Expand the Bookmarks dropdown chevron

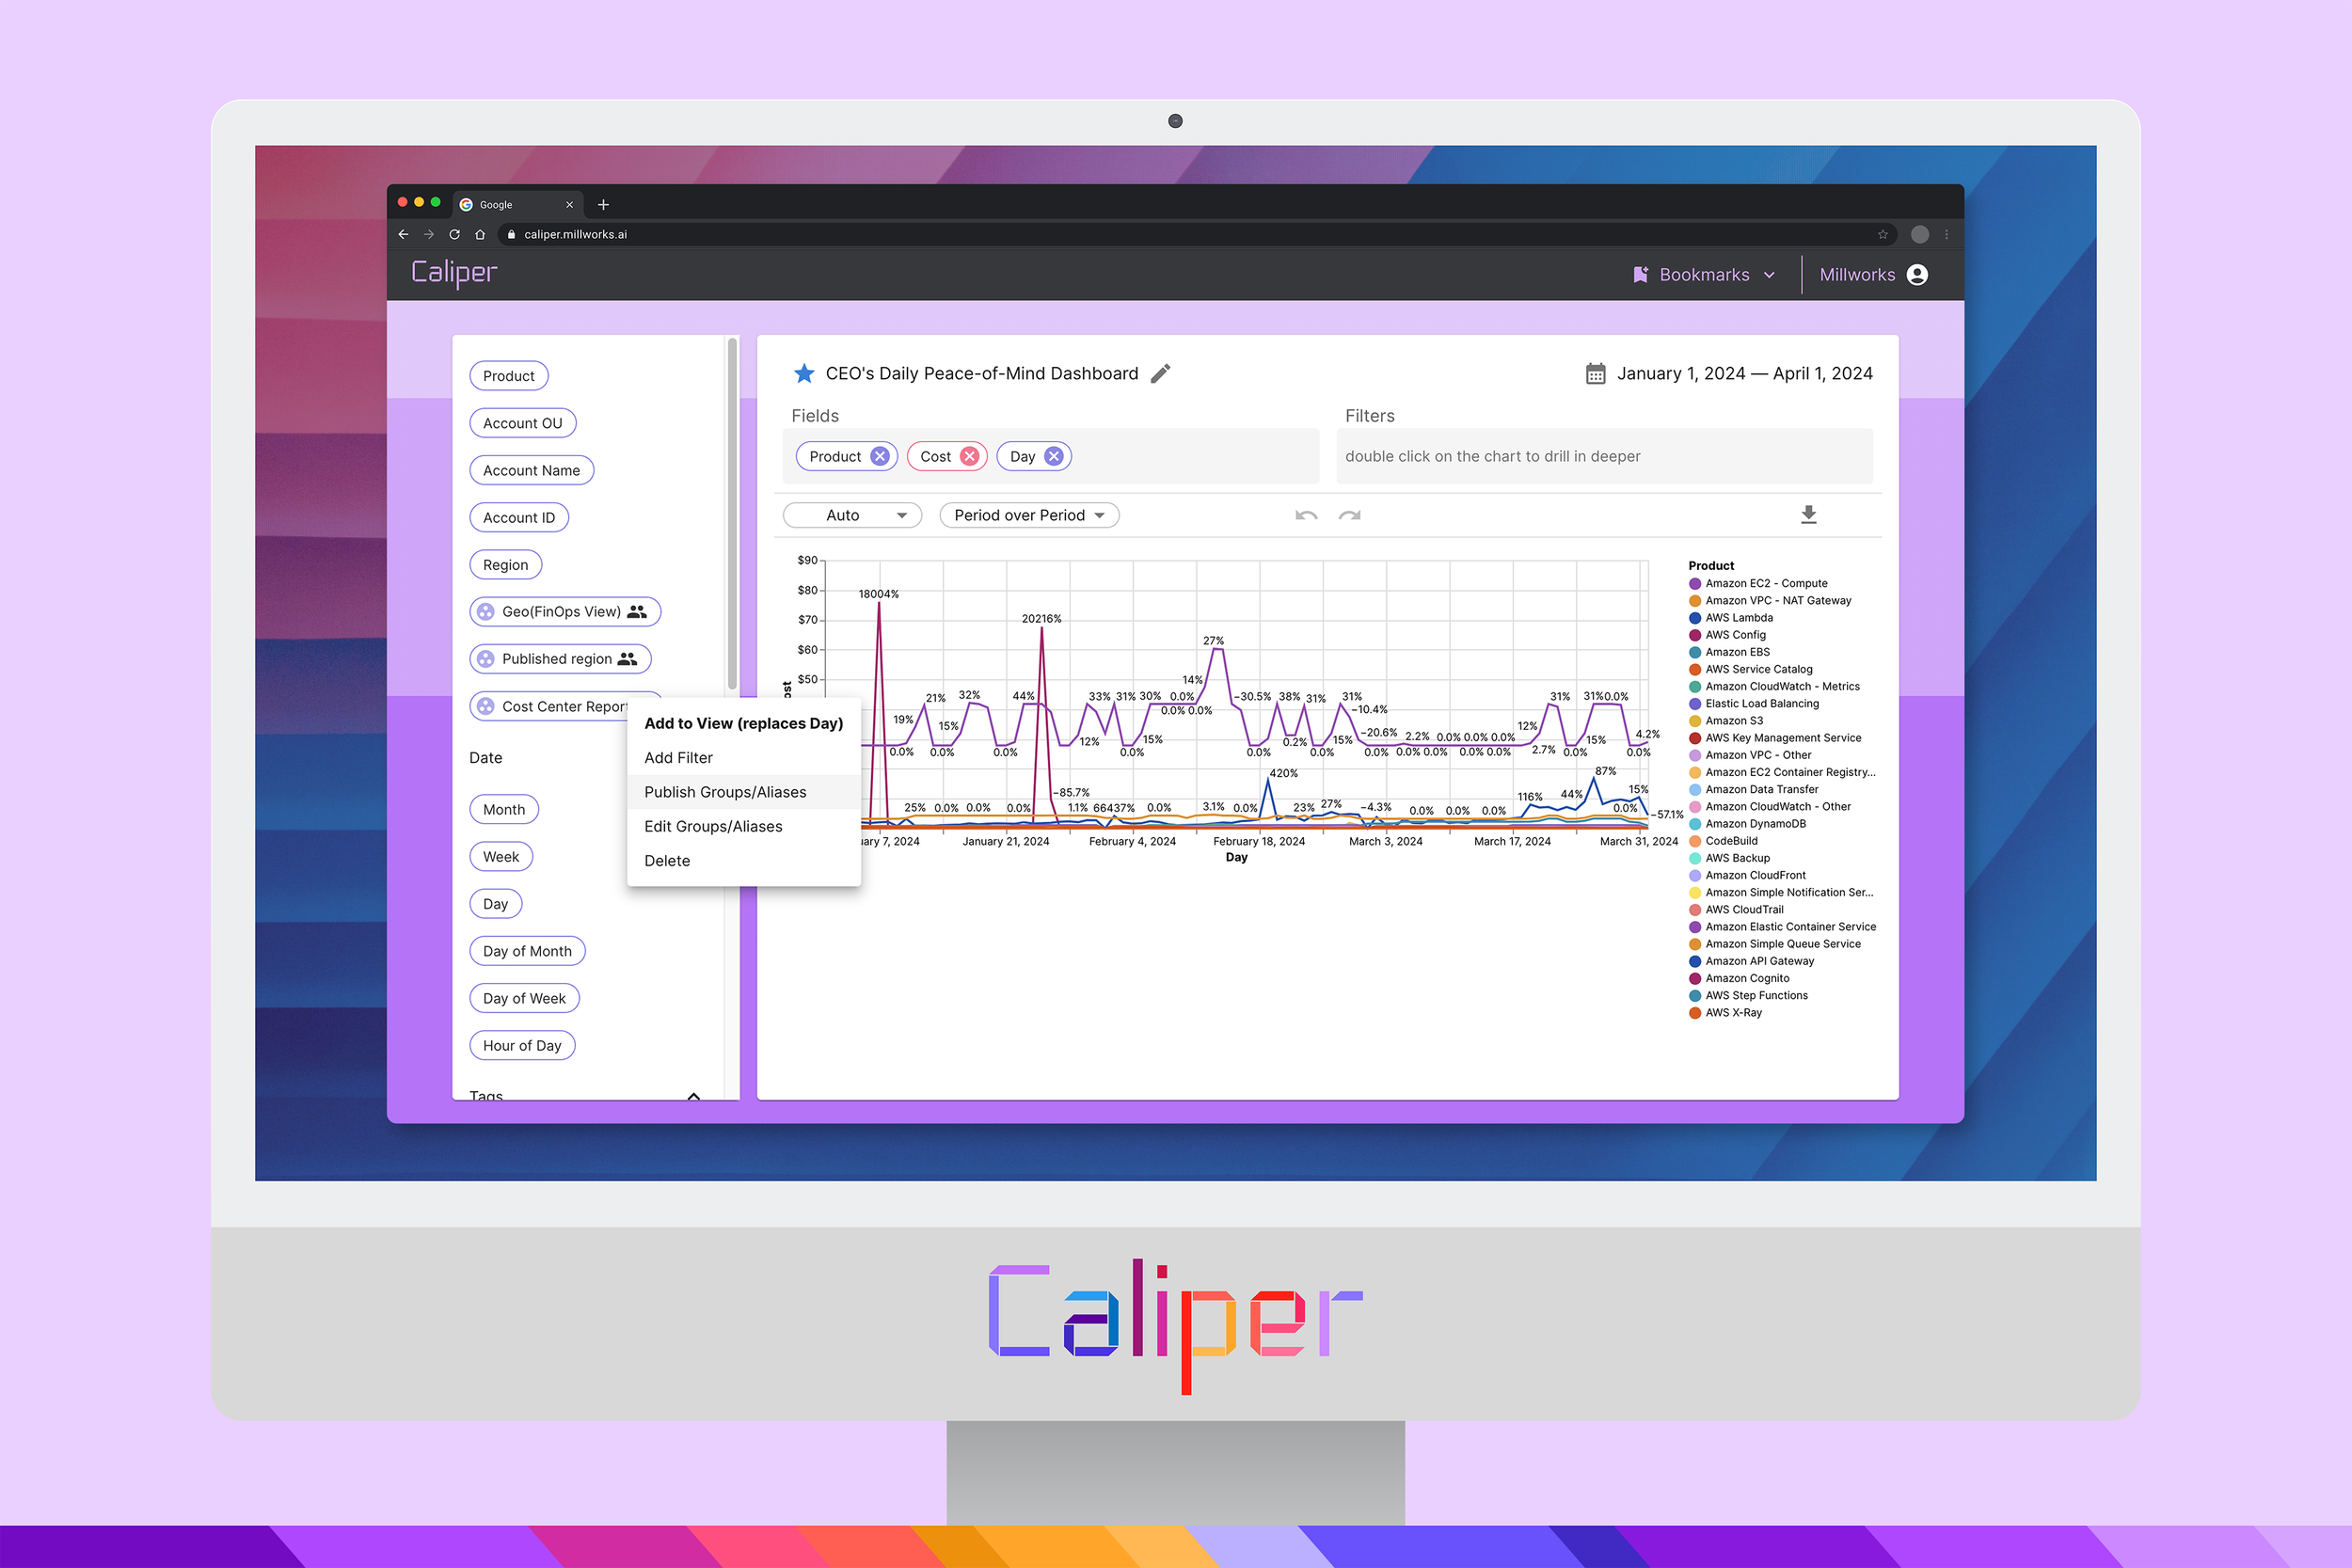pos(1769,275)
